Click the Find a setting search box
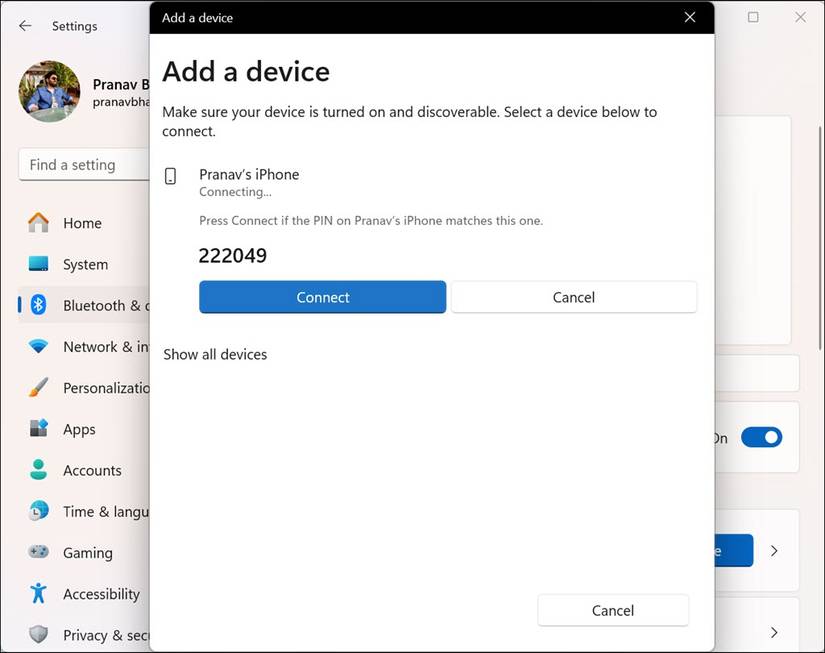The width and height of the screenshot is (825, 653). click(x=84, y=165)
